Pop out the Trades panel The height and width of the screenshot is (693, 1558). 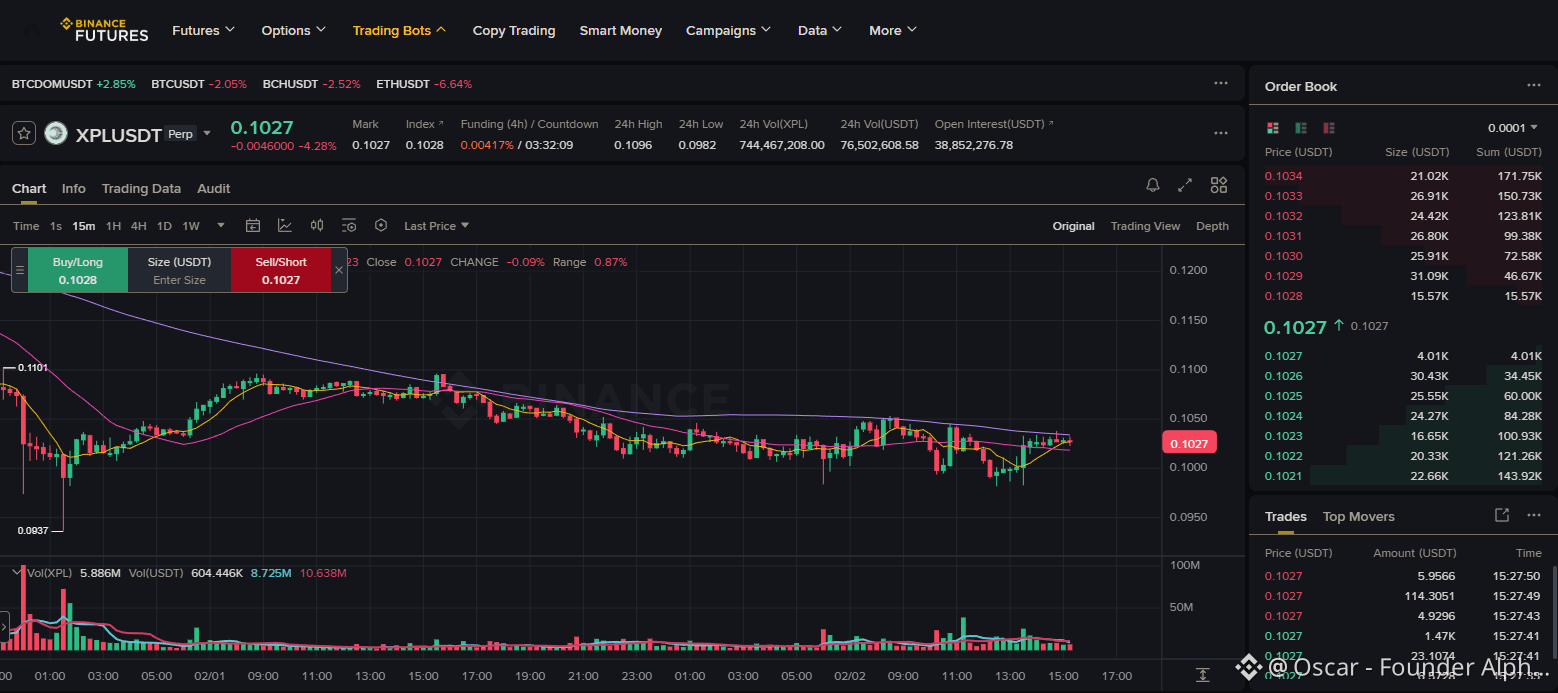pos(1501,515)
